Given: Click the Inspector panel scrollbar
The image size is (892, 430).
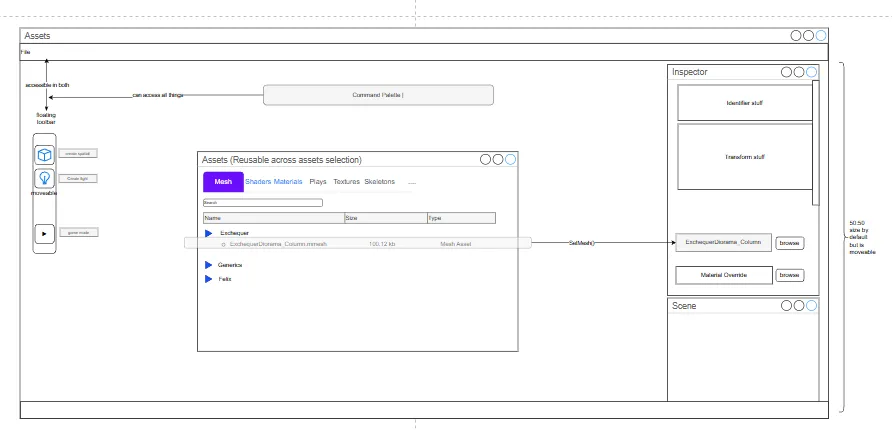Looking at the screenshot, I should 816,142.
